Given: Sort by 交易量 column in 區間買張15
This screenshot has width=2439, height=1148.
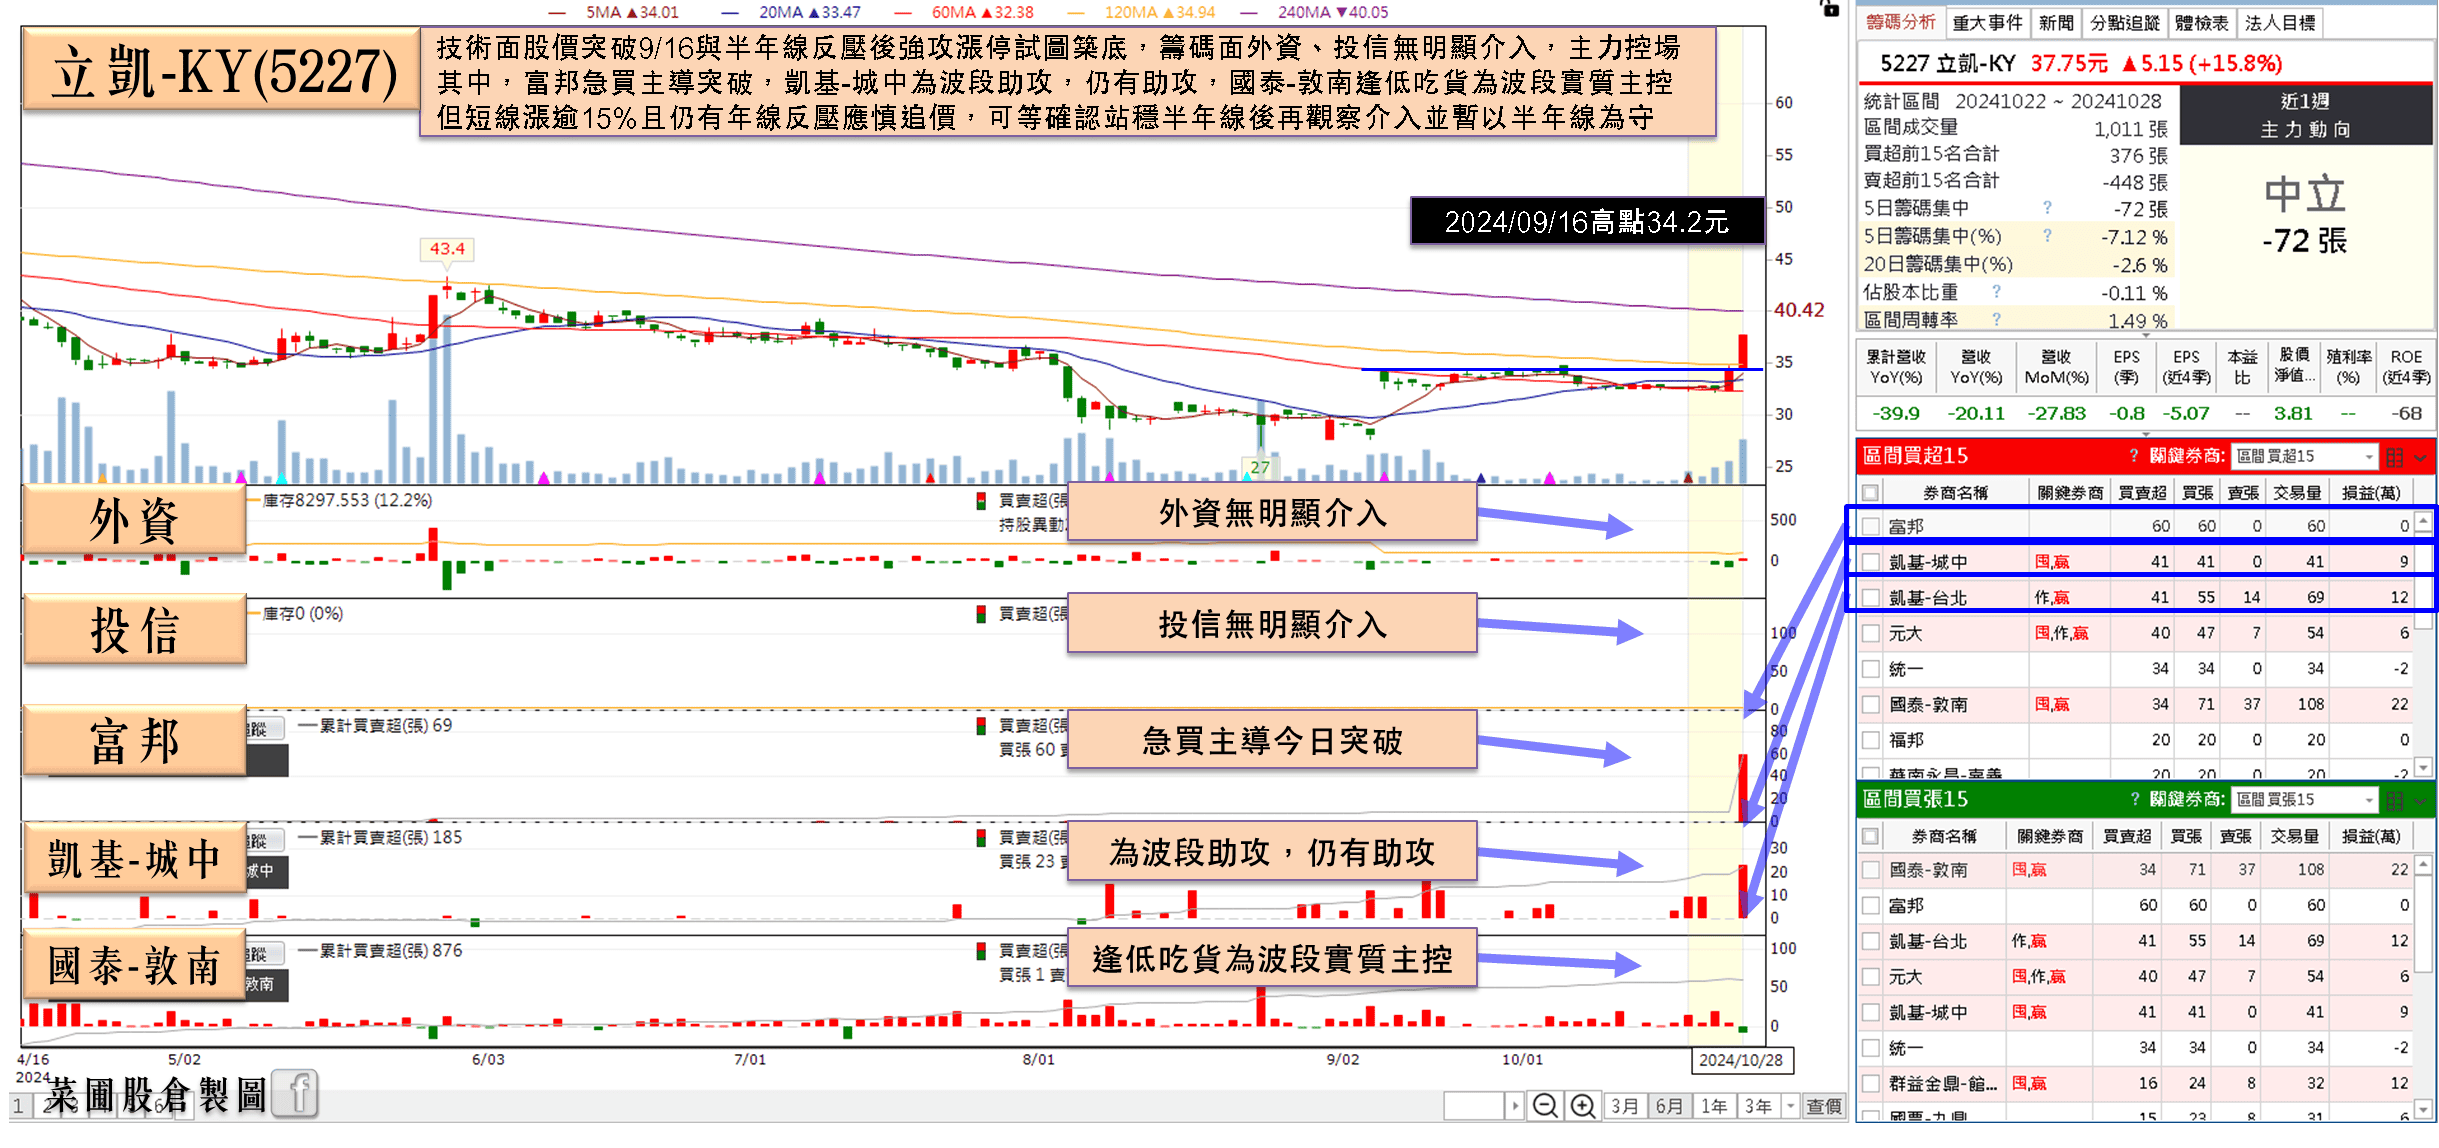Looking at the screenshot, I should (x=2294, y=836).
